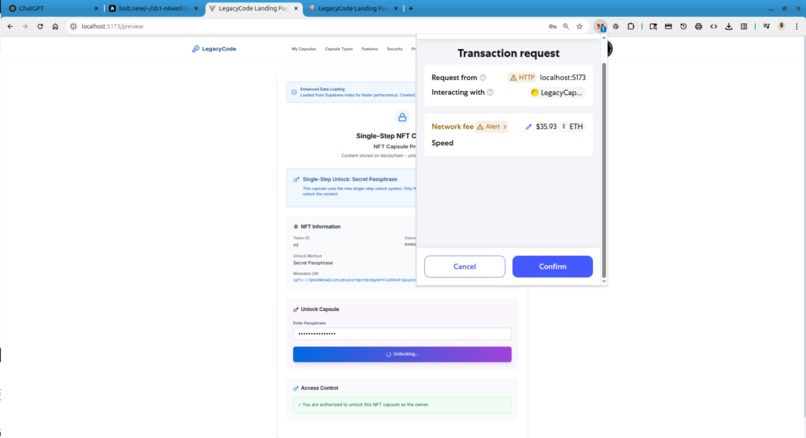Open the payment card icon in toolbar
Screen dimensions: 806x438
click(x=668, y=26)
